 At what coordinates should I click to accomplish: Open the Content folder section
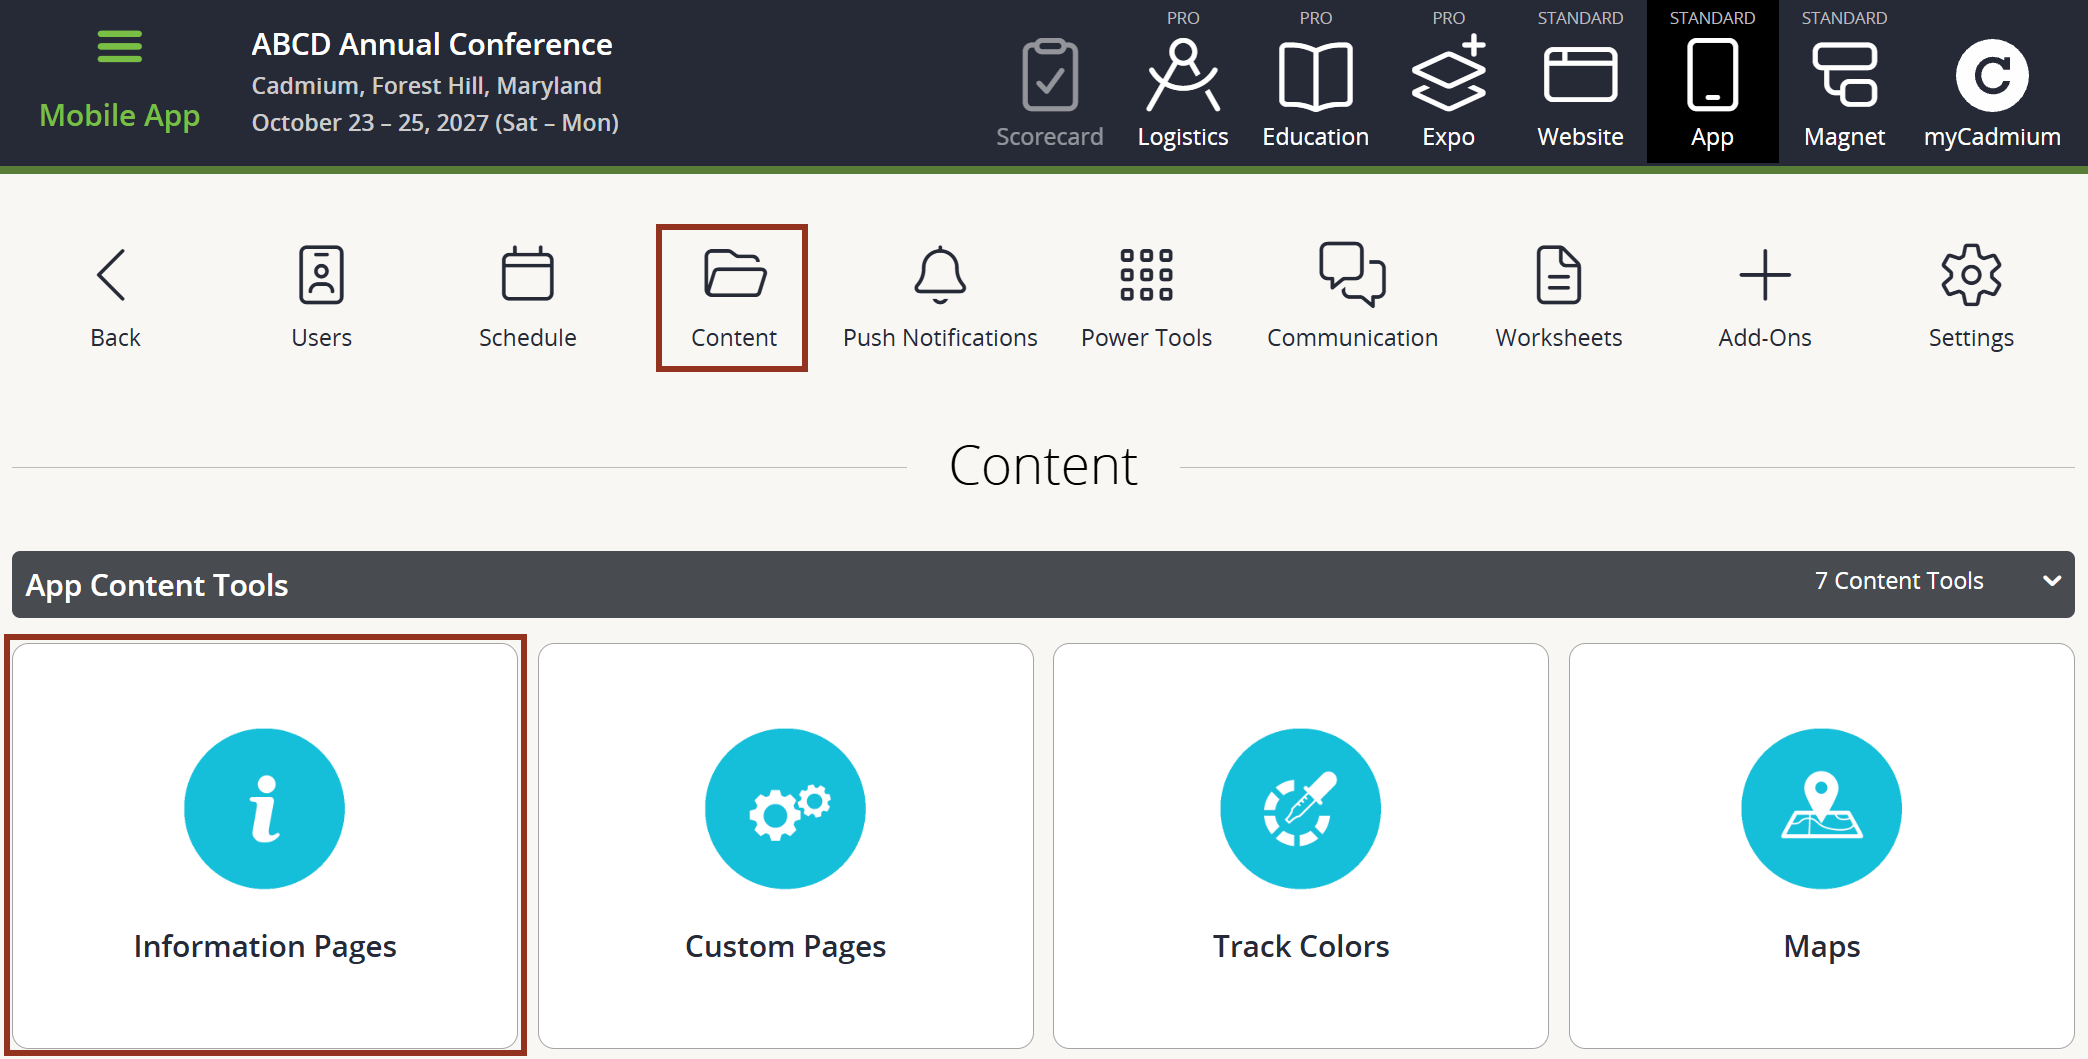[733, 297]
